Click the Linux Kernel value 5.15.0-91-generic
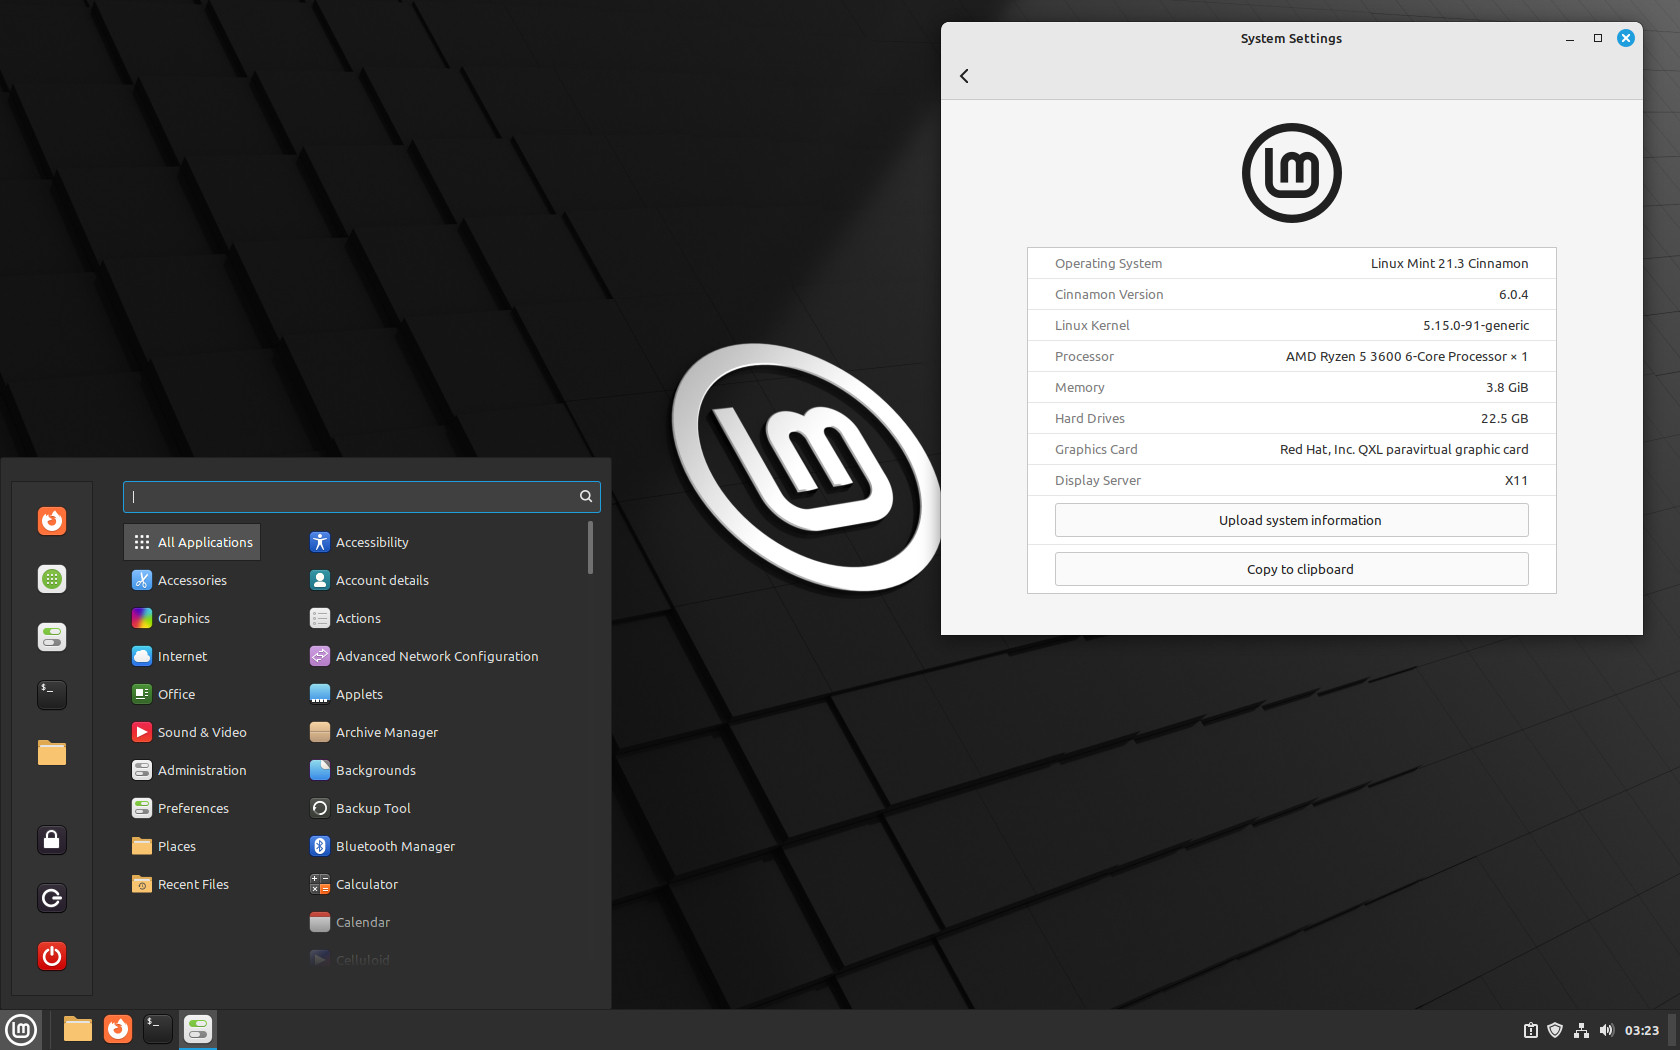 [1476, 325]
